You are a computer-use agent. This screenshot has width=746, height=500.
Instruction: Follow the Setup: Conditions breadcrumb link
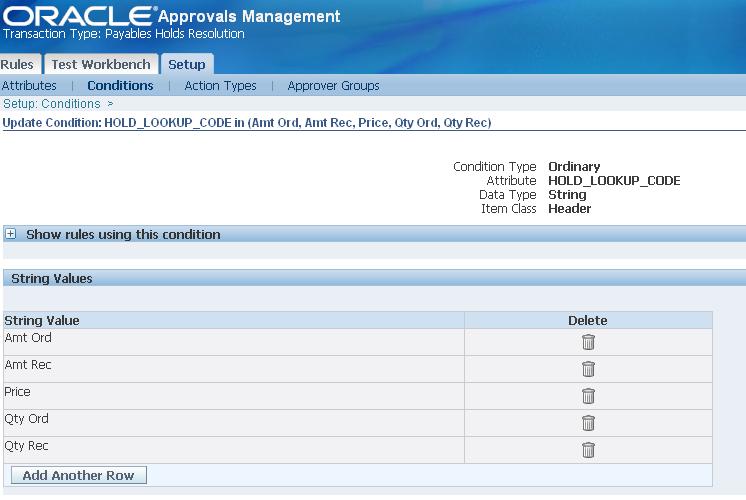[x=52, y=104]
